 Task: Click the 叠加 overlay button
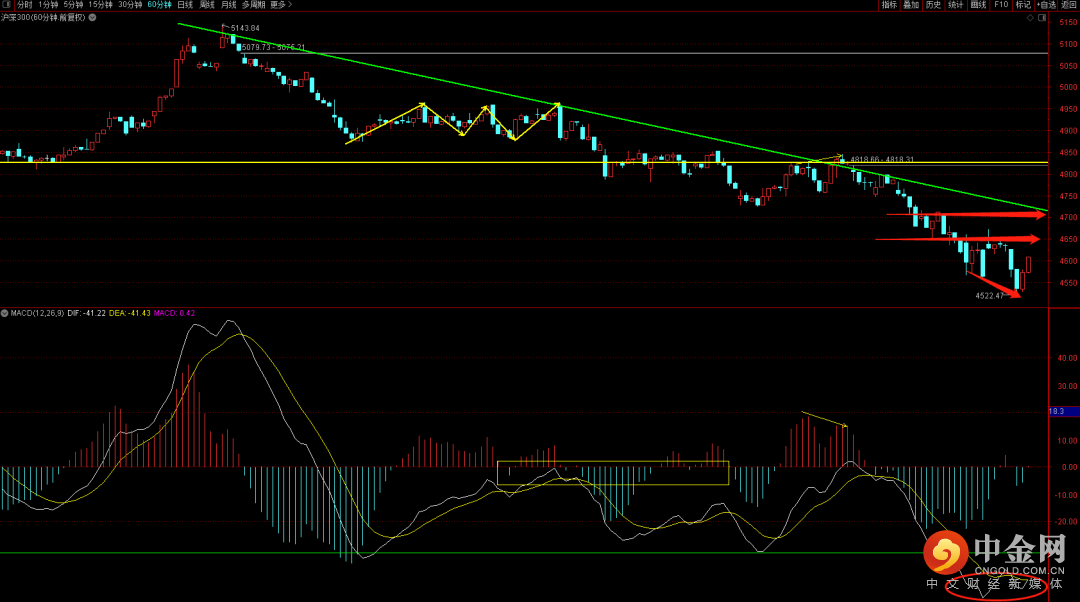[x=910, y=5]
